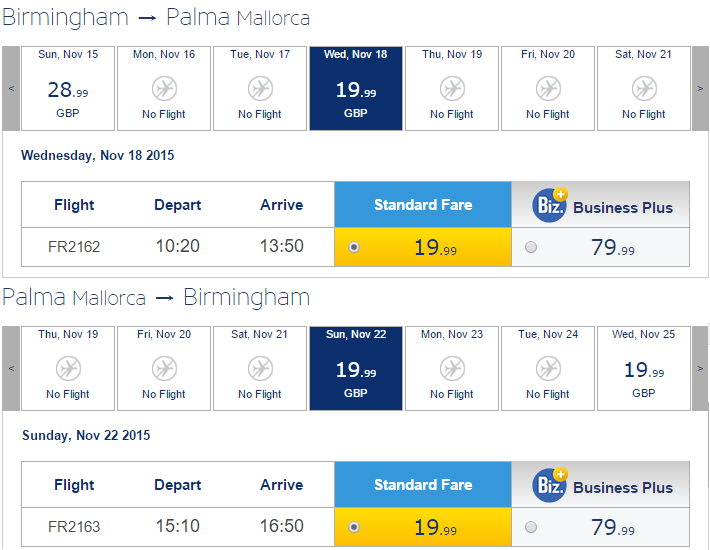Show earlier outbound dates with left arrow
The height and width of the screenshot is (550, 710).
coord(11,88)
